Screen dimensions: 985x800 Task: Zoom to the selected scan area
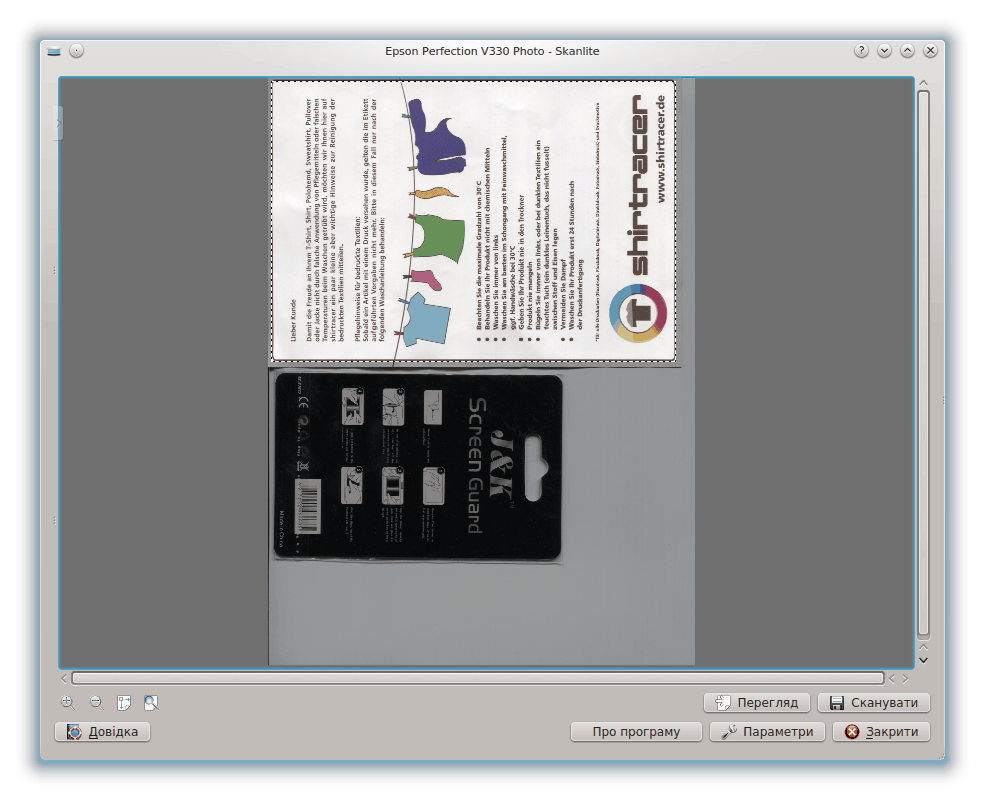[124, 702]
